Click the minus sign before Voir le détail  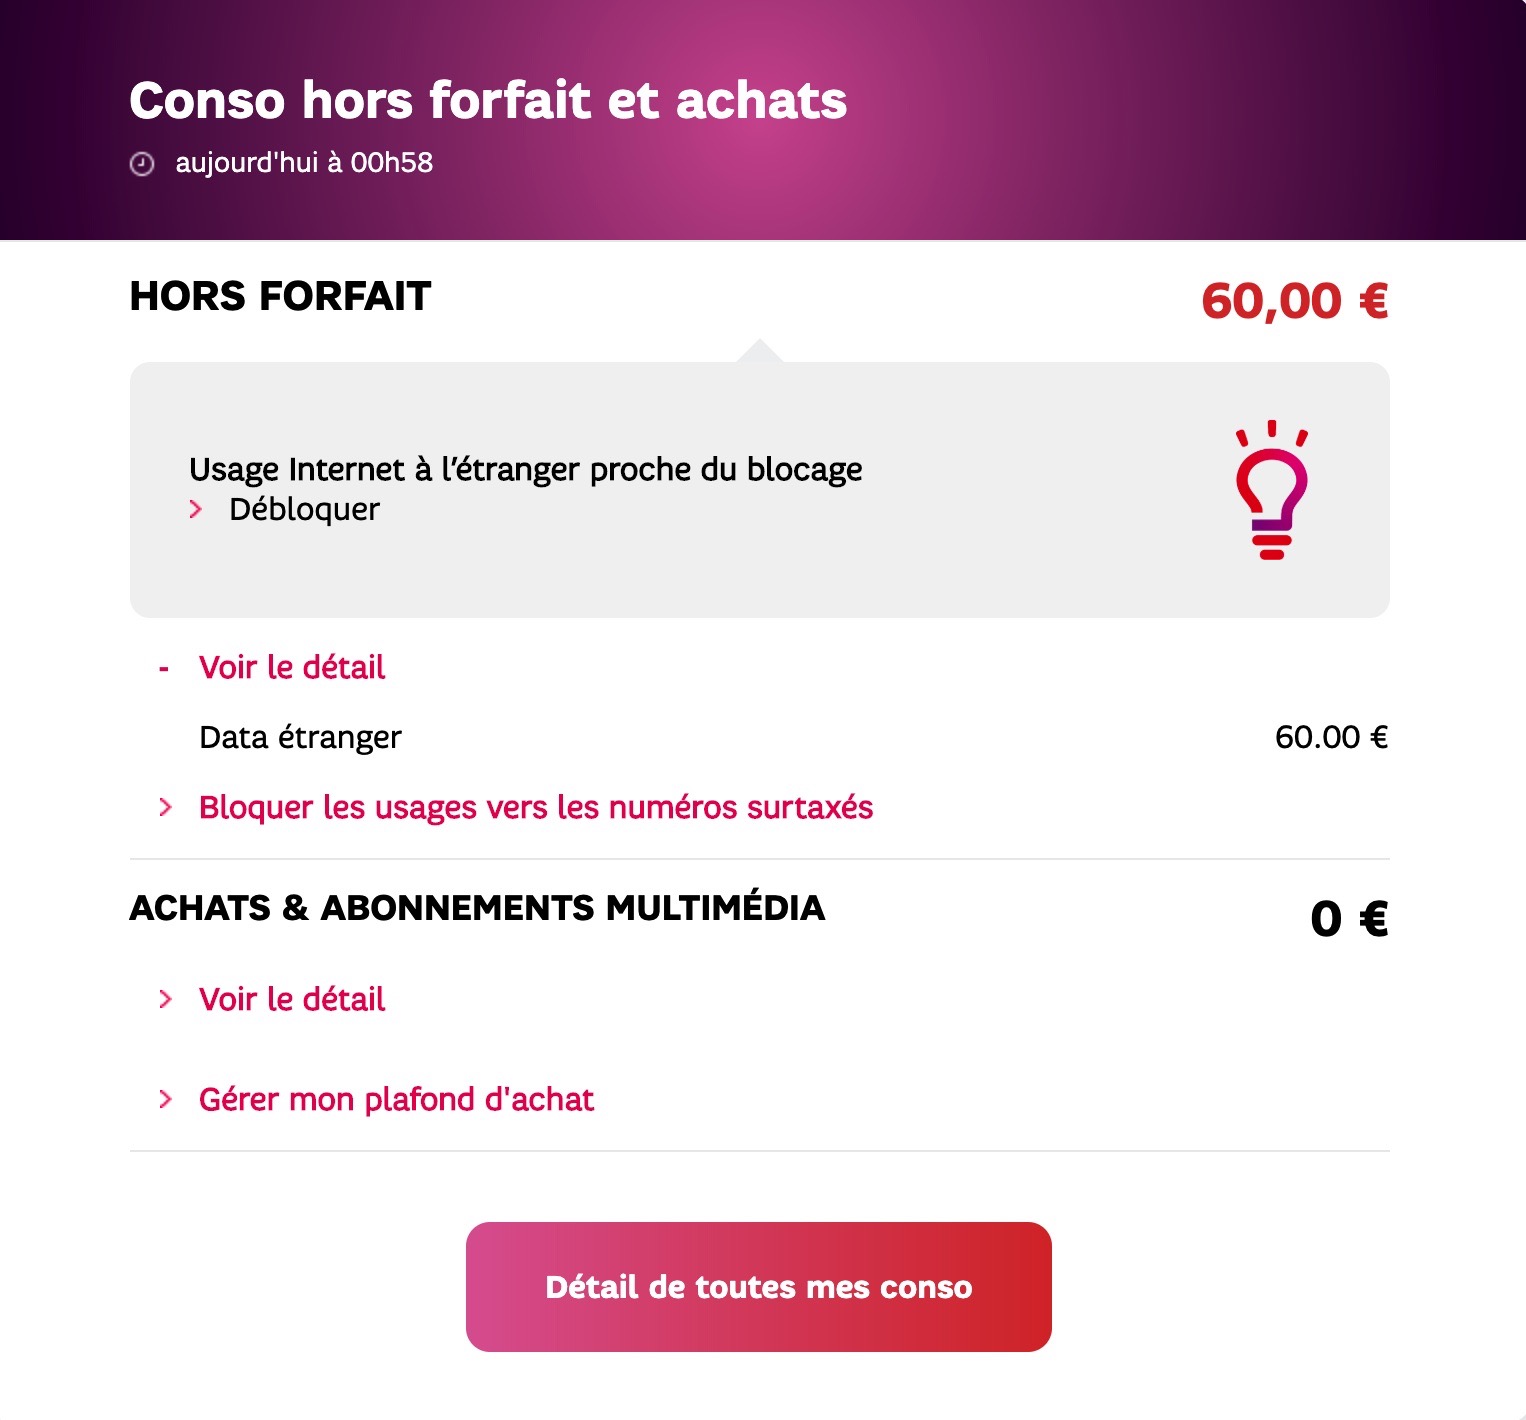click(165, 667)
